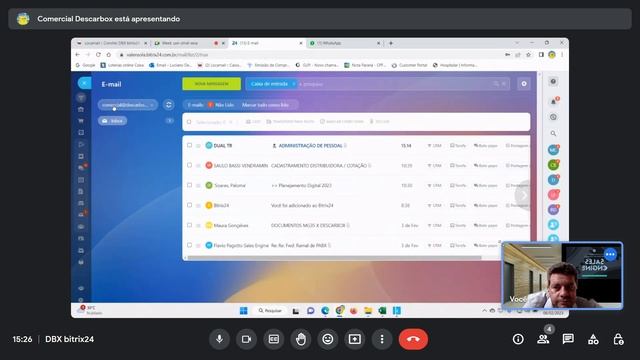Click the email list right arrow chevron
640x360 pixels.
(523, 195)
